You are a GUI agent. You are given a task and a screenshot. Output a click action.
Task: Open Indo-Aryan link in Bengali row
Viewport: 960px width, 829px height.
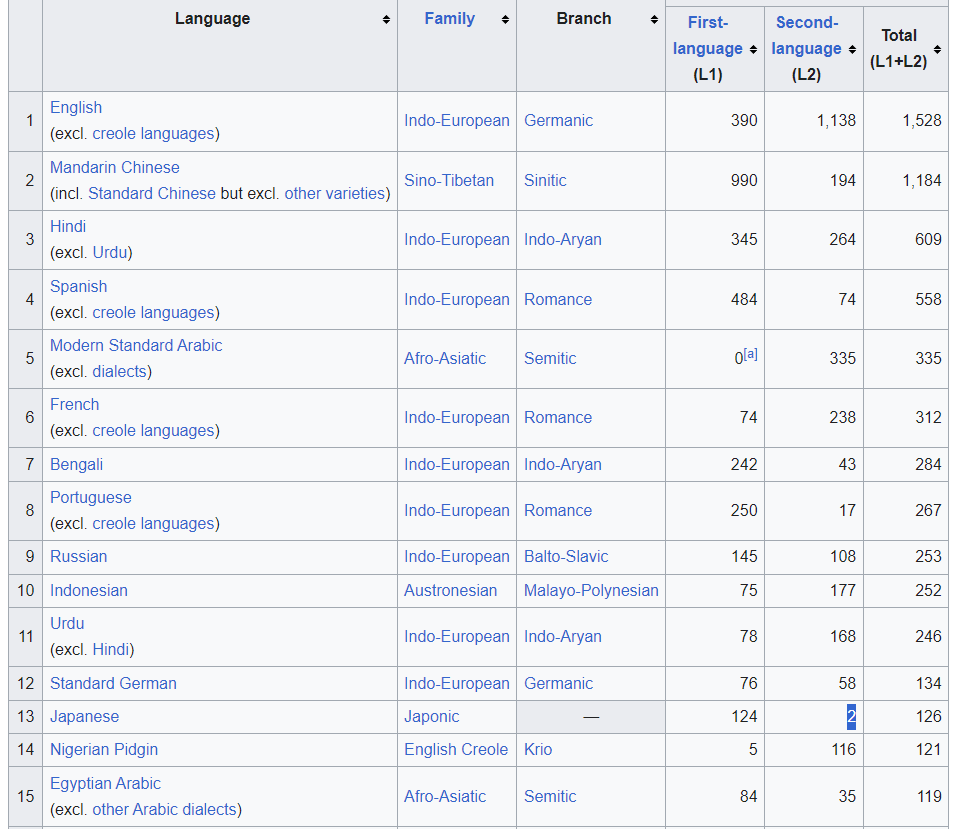pos(563,465)
